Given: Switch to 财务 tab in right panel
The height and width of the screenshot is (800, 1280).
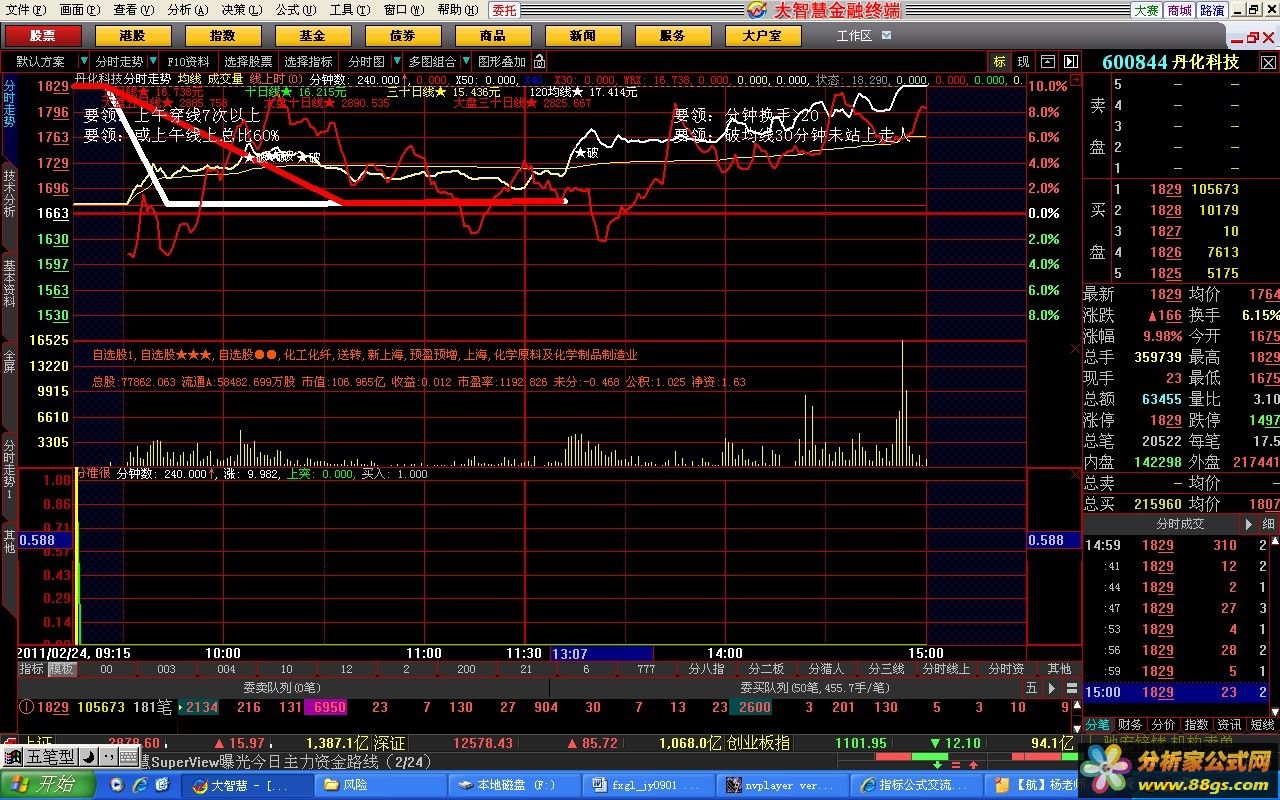Looking at the screenshot, I should pyautogui.click(x=1130, y=725).
